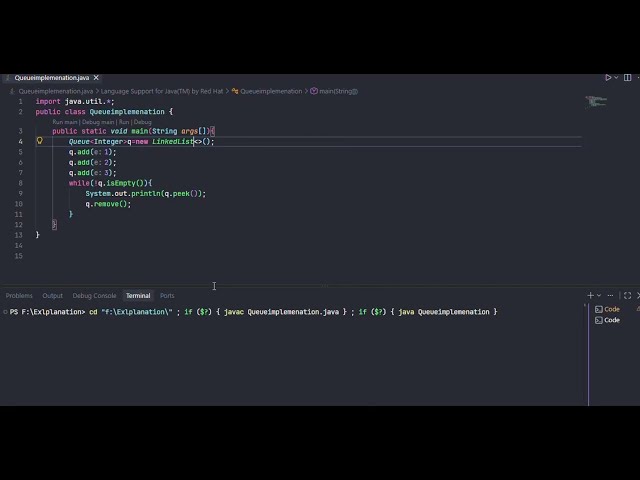Click the import java.util.* line
Screen dimensions: 640x480
click(x=75, y=101)
